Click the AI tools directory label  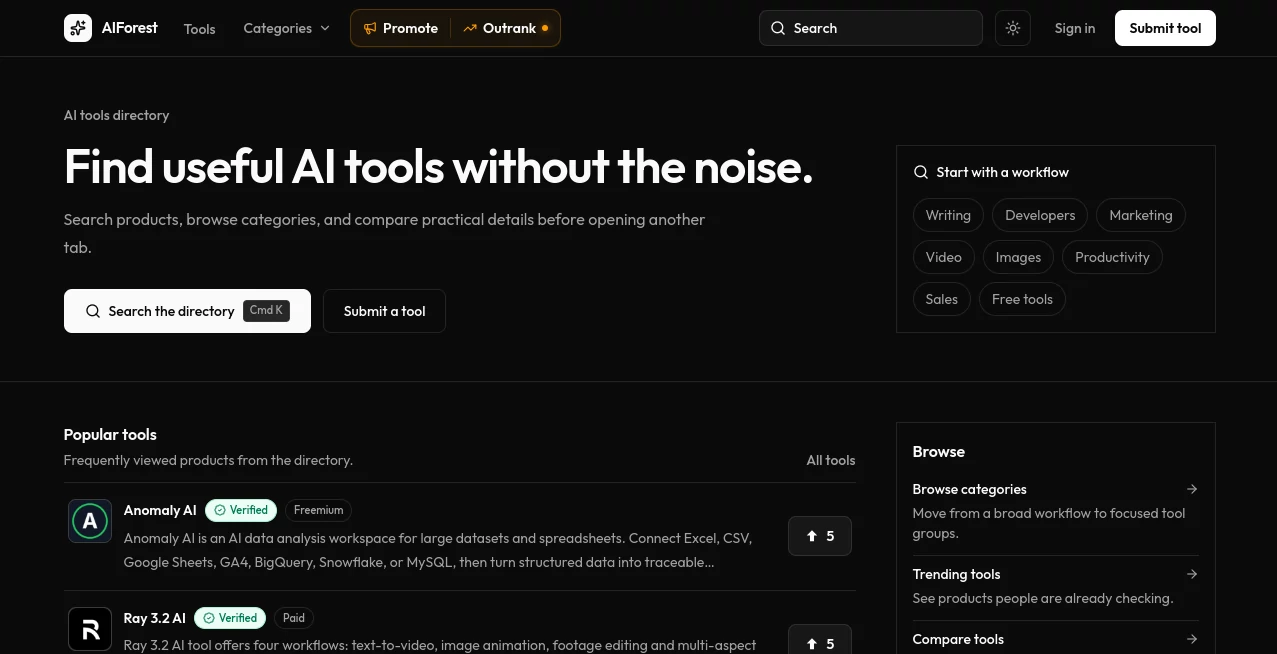(116, 115)
